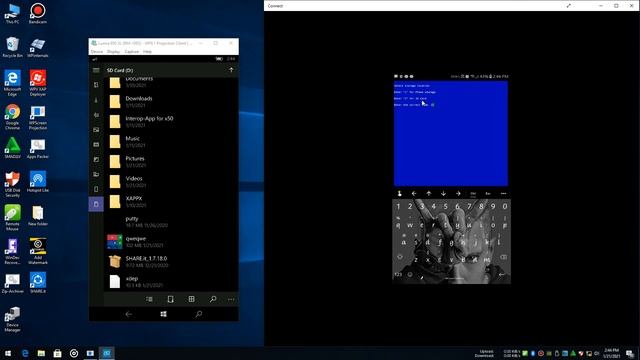Go up one folder level with the arrow

(231, 70)
